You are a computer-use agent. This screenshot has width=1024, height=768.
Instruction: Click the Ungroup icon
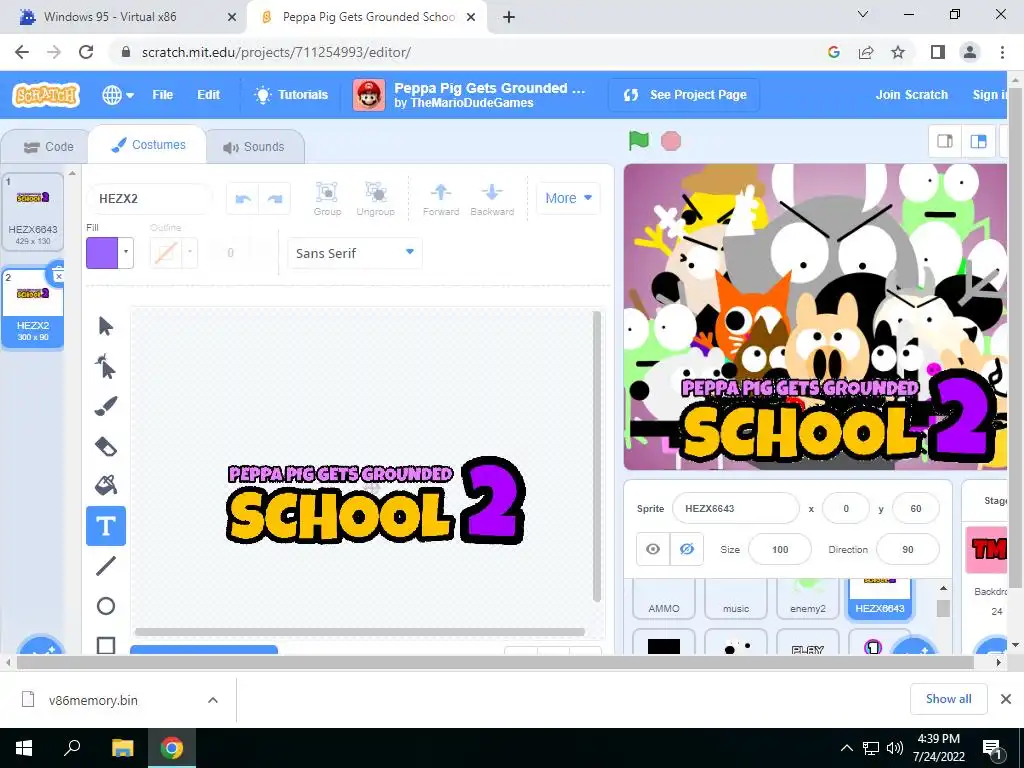(376, 199)
